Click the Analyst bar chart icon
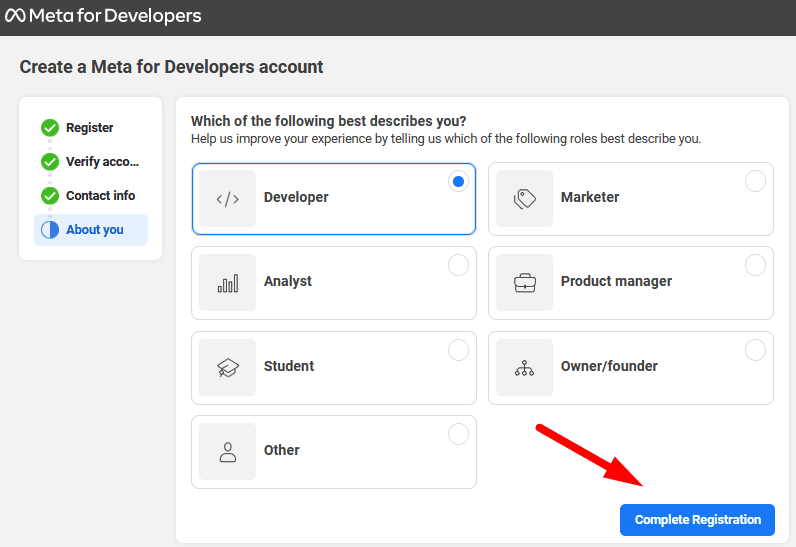Image resolution: width=796 pixels, height=547 pixels. coord(227,283)
